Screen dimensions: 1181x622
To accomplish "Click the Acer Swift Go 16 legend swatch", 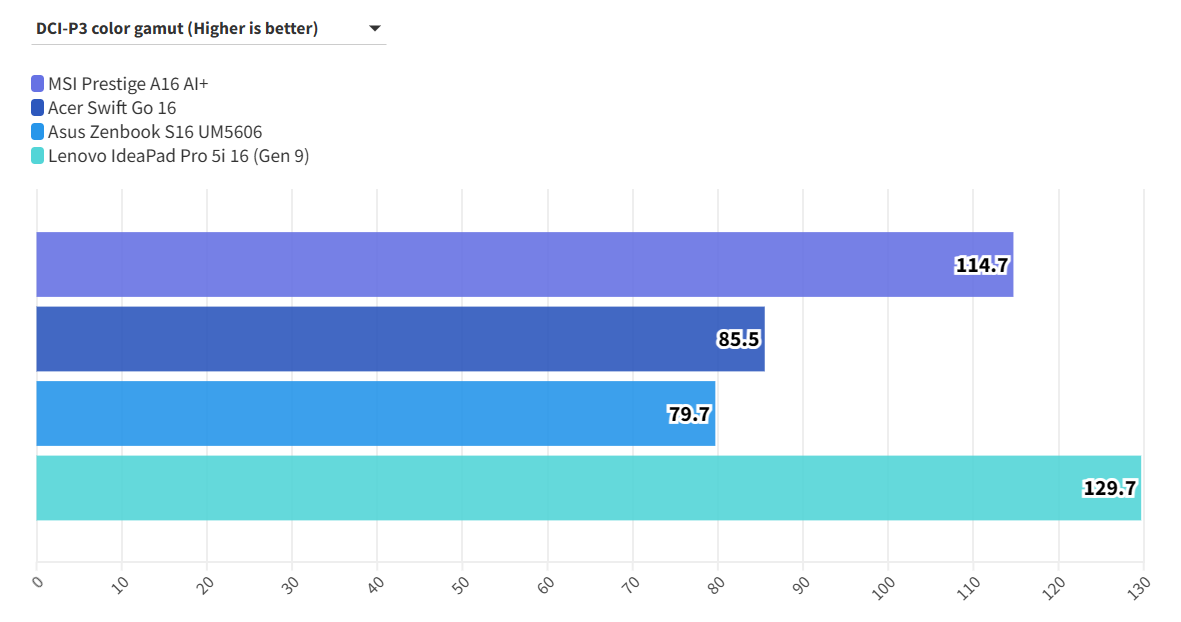I will (x=38, y=108).
